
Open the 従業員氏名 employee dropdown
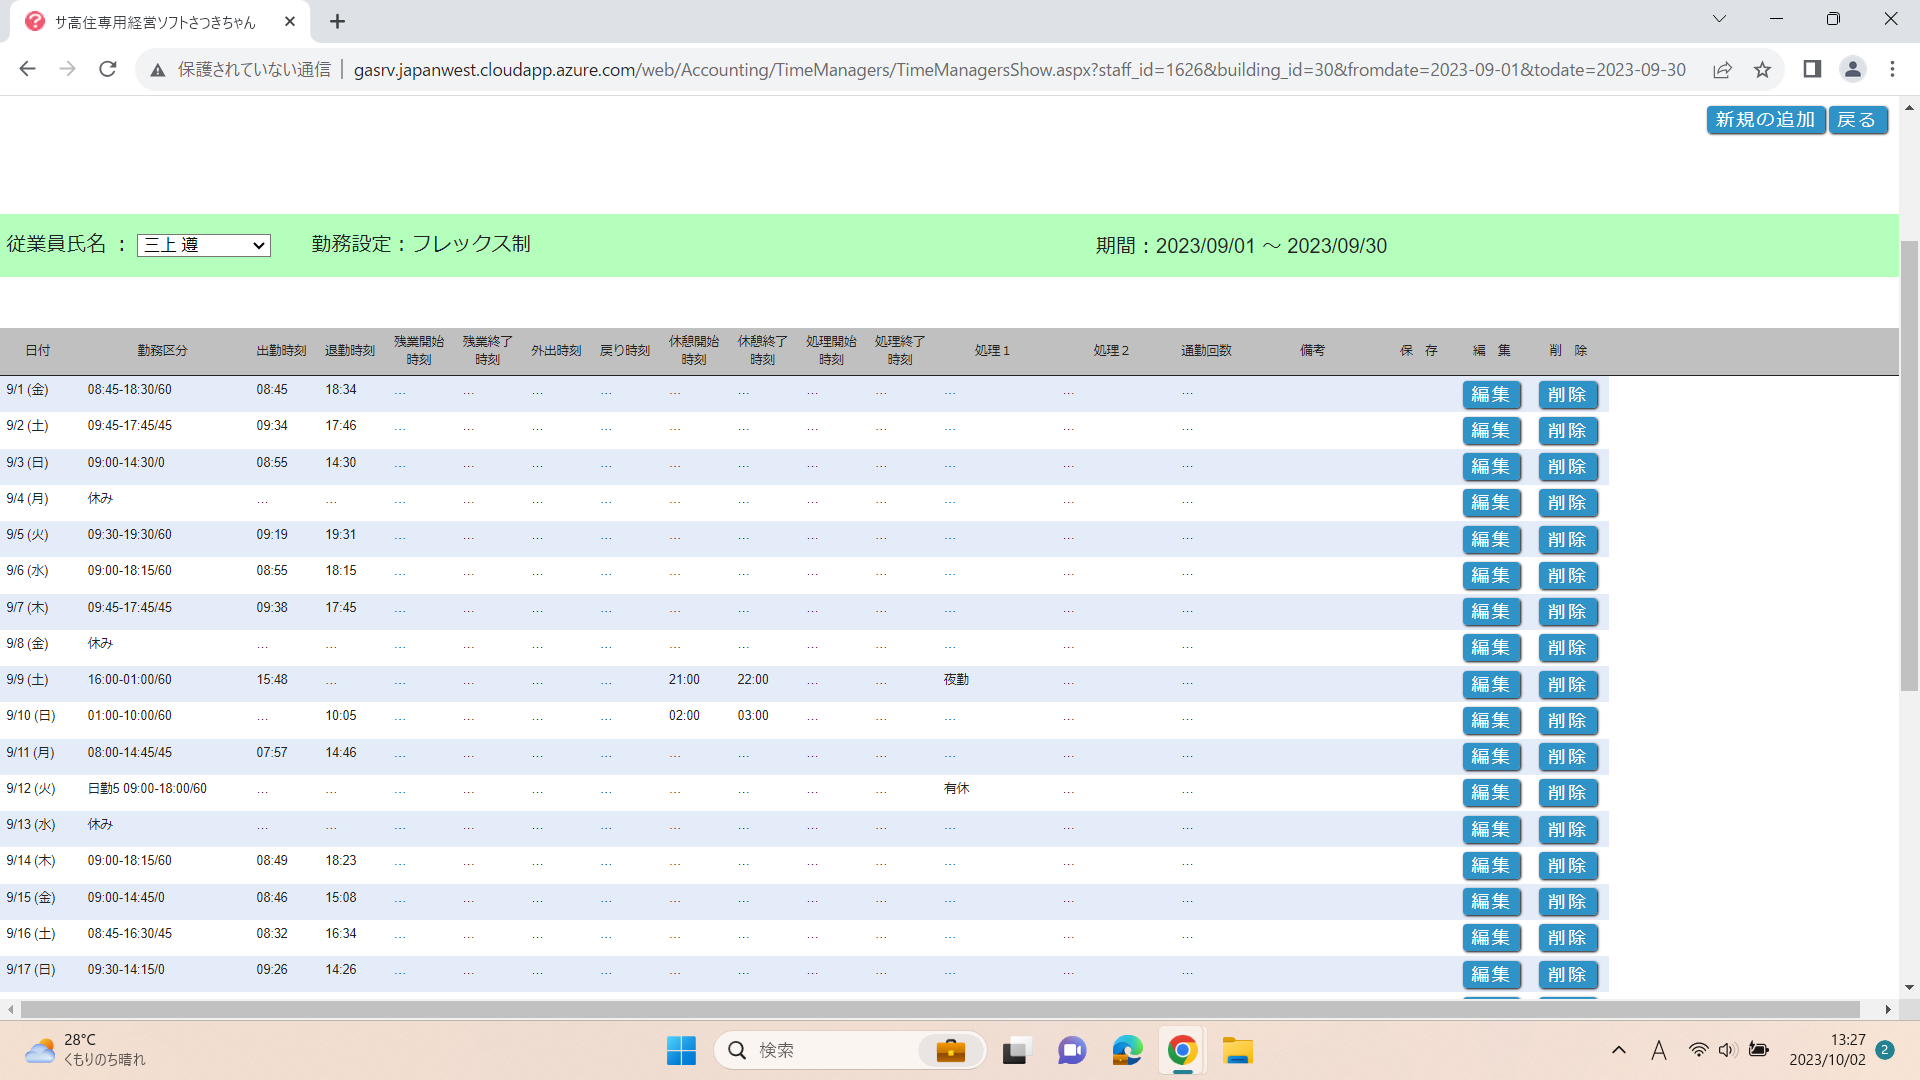click(204, 245)
